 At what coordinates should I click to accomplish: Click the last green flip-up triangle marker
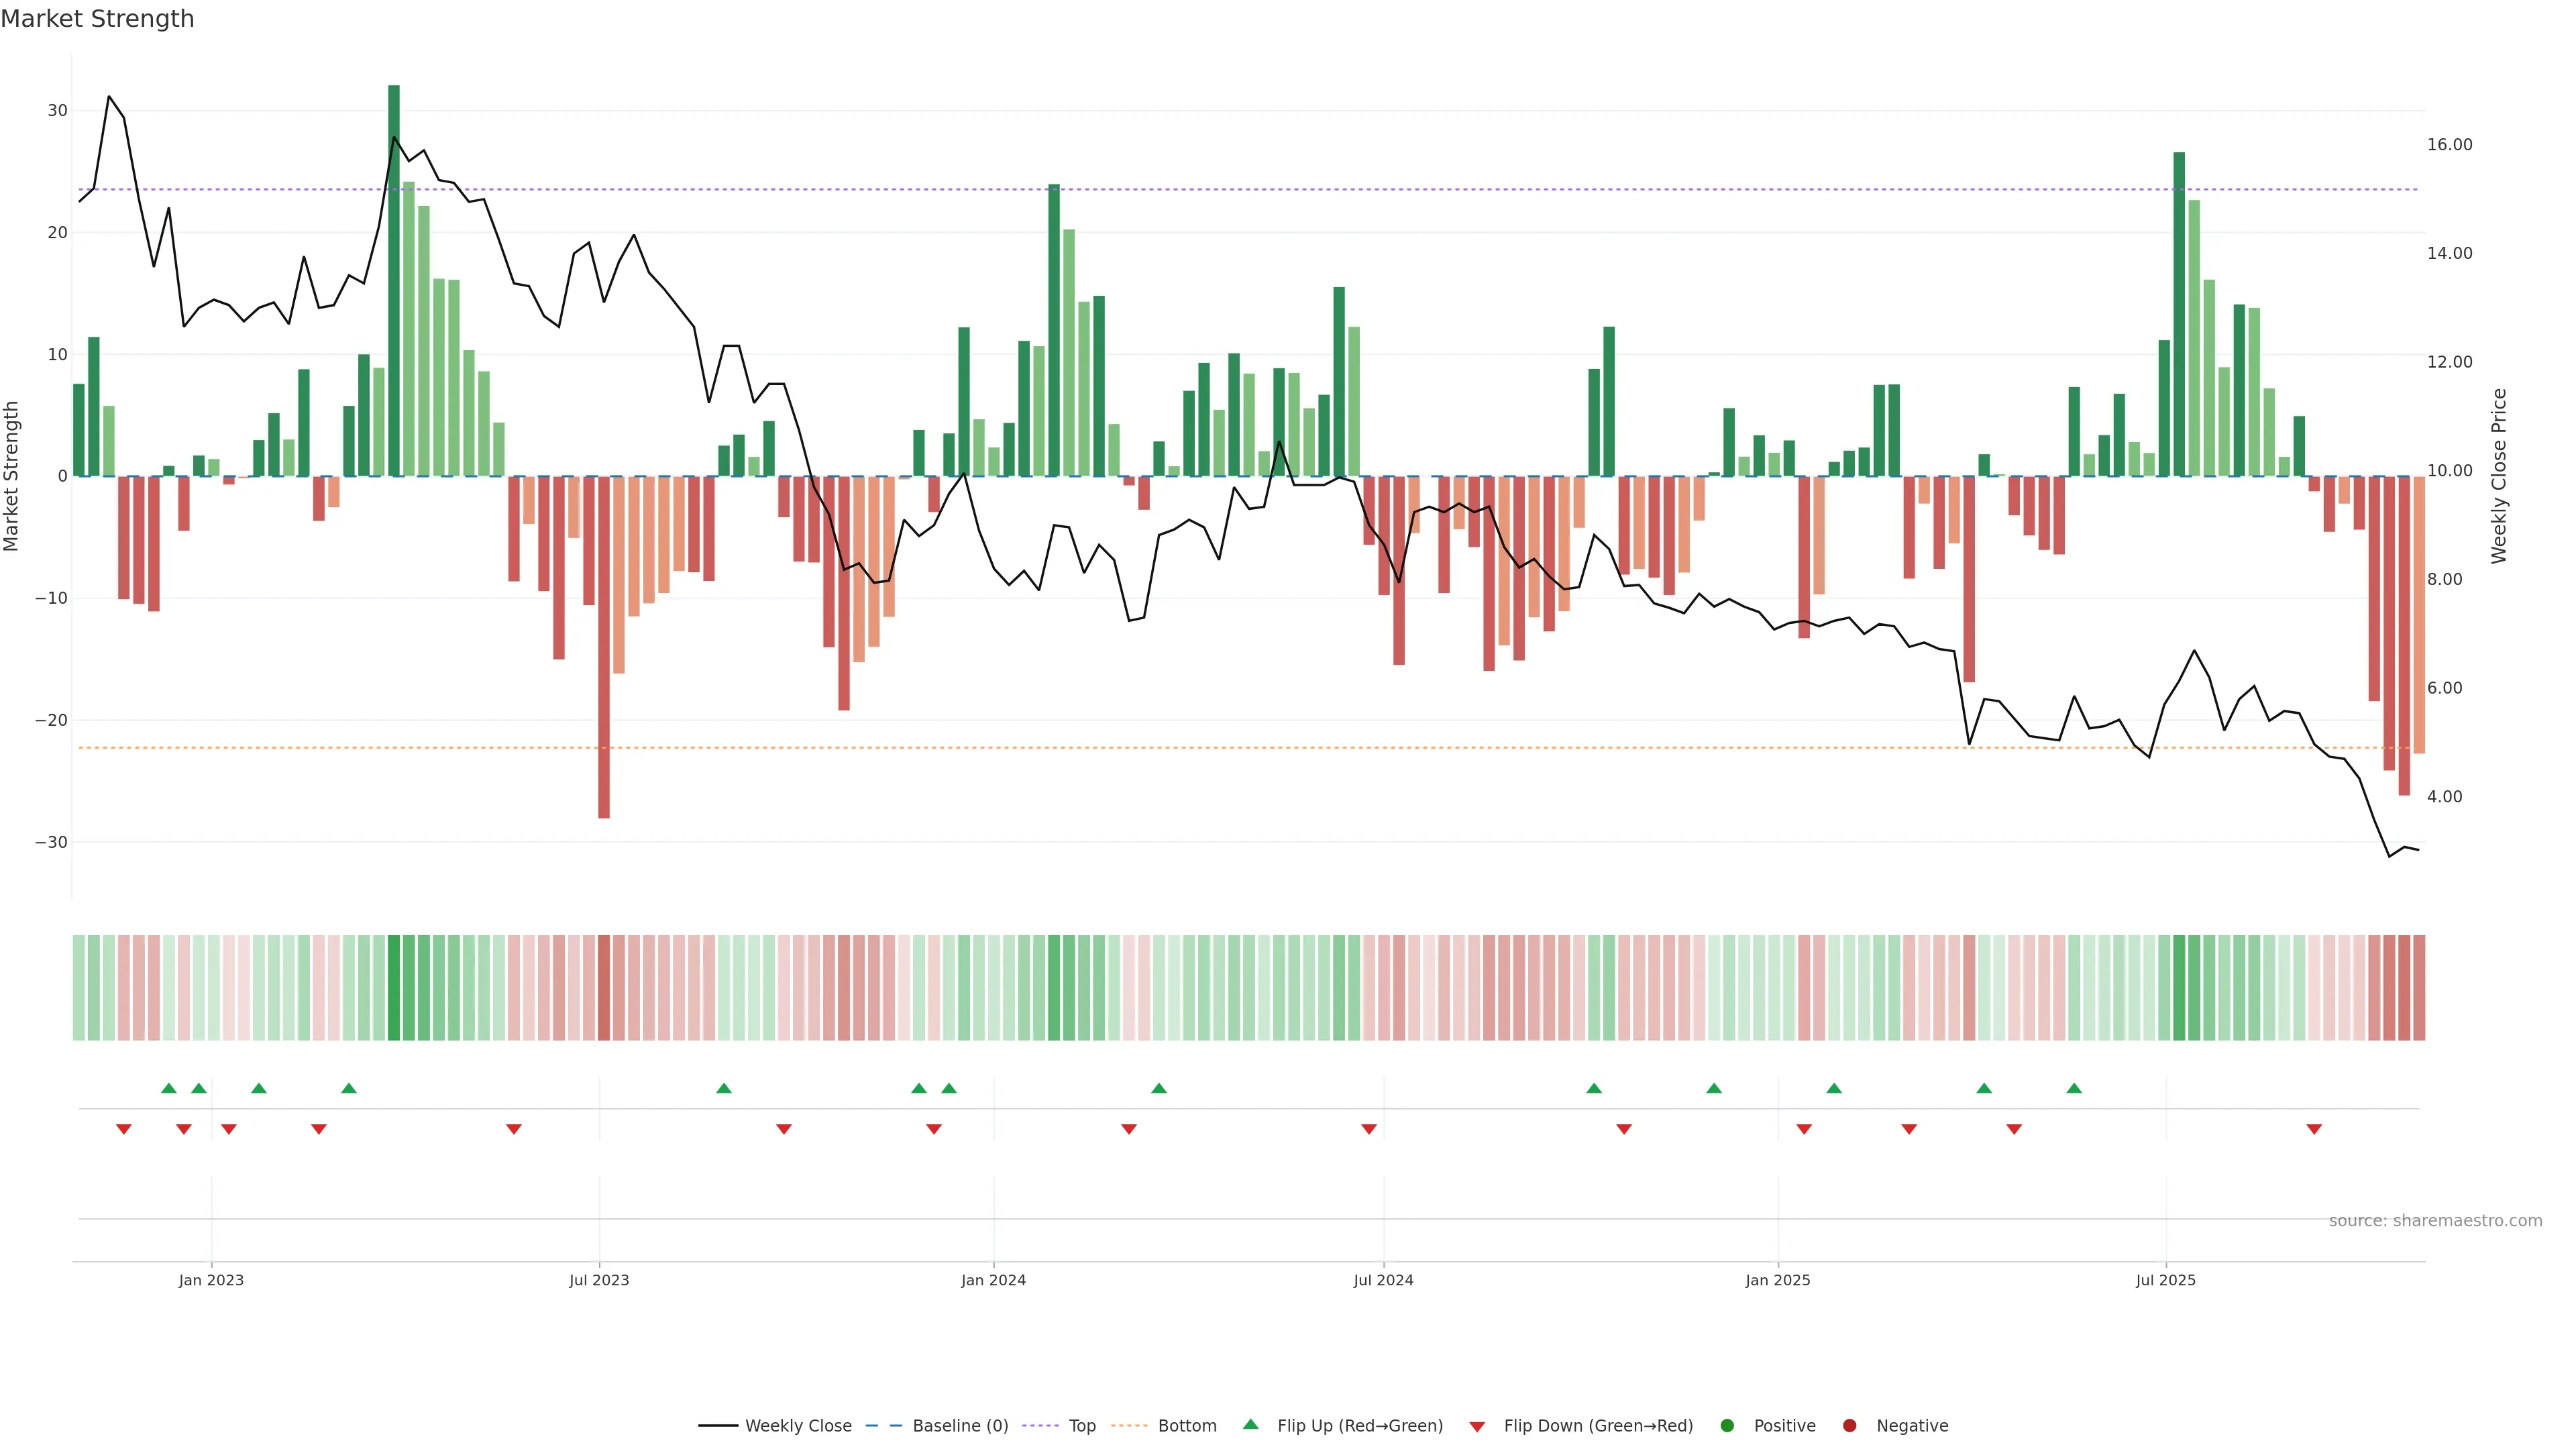[2074, 1088]
